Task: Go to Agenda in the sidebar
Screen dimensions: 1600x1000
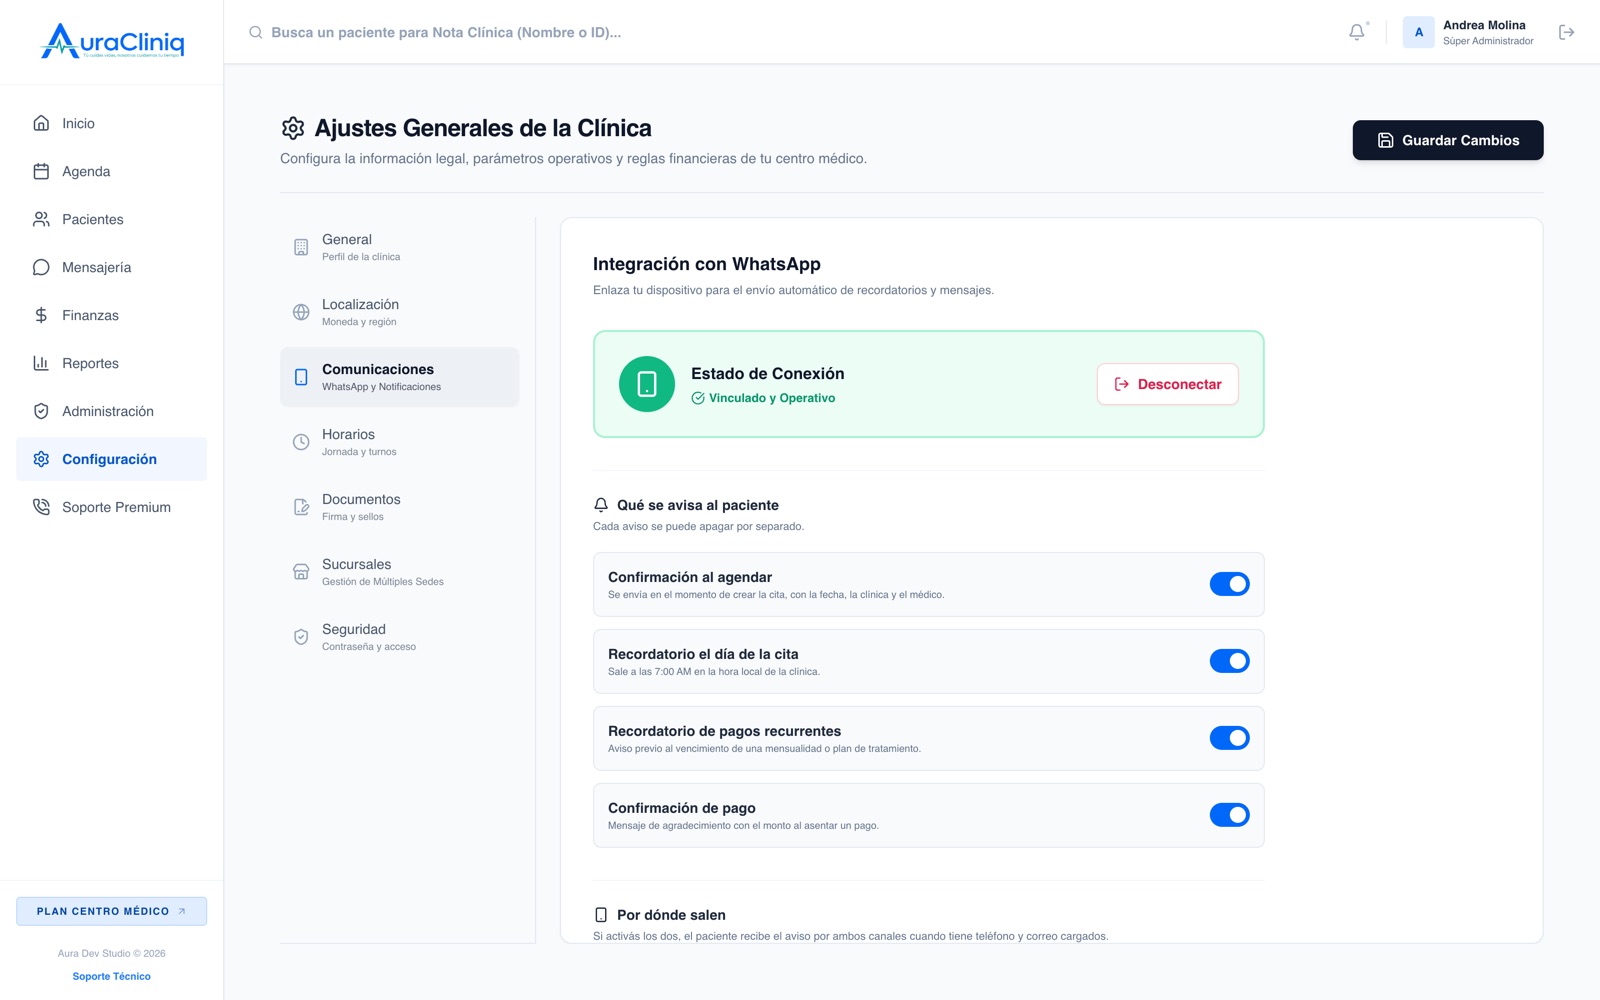Action: click(112, 171)
